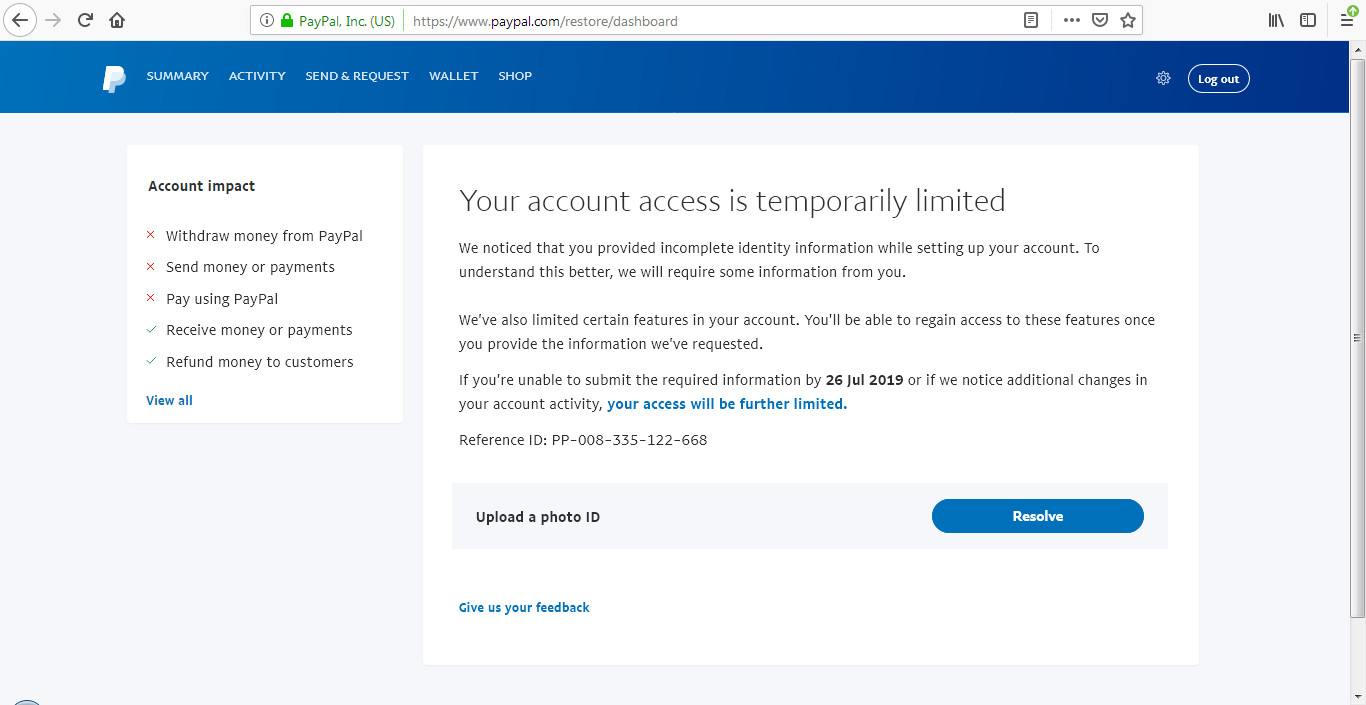Click the PayPal logo
This screenshot has width=1366, height=705.
(114, 78)
